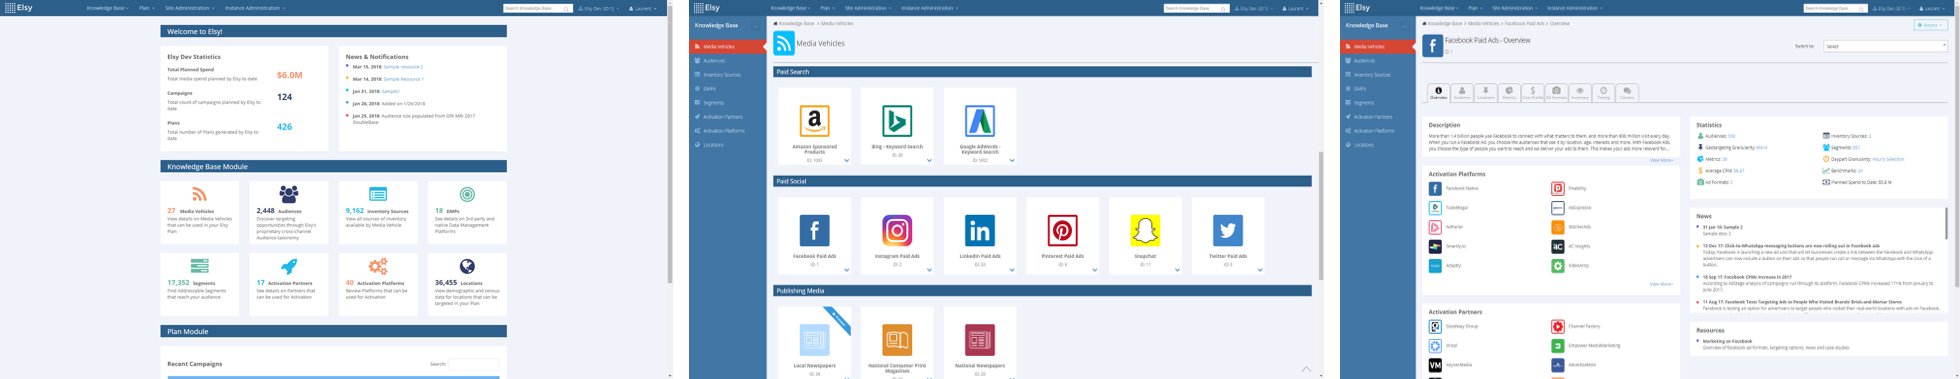Open the Pinterest Paid Ads logo
This screenshot has height=379, width=1960.
pyautogui.click(x=1062, y=230)
